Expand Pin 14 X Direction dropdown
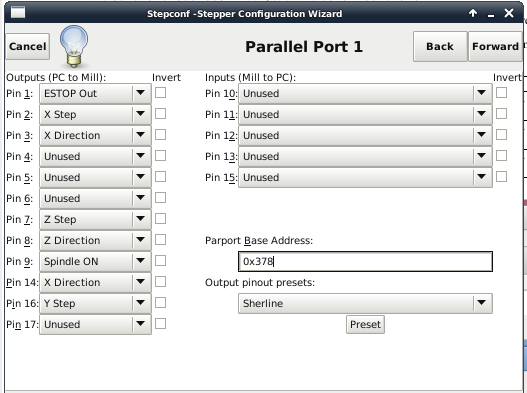Viewport: 527px width, 393px height. pyautogui.click(x=95, y=282)
